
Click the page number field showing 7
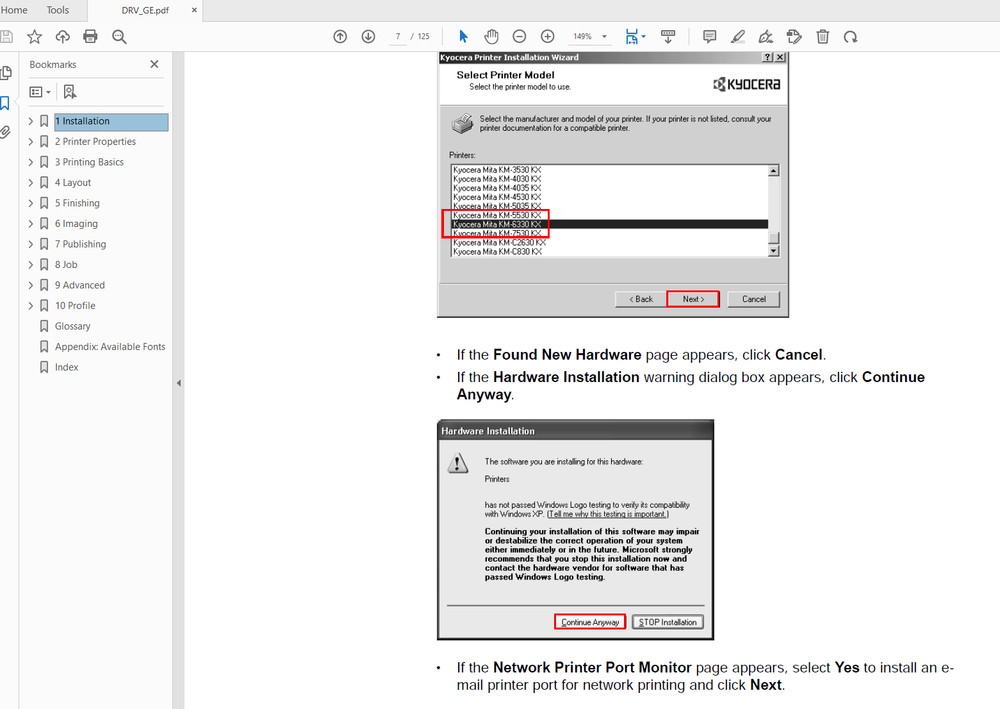pos(397,36)
